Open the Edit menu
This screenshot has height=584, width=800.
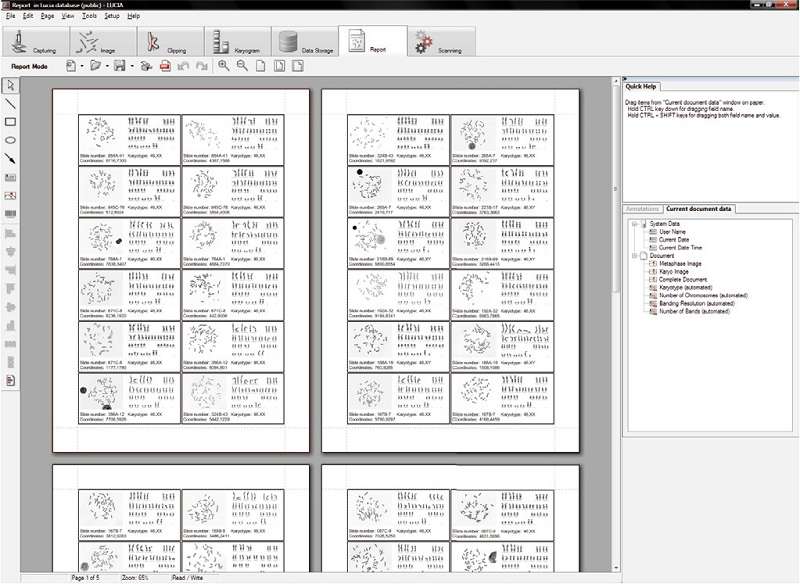28,16
